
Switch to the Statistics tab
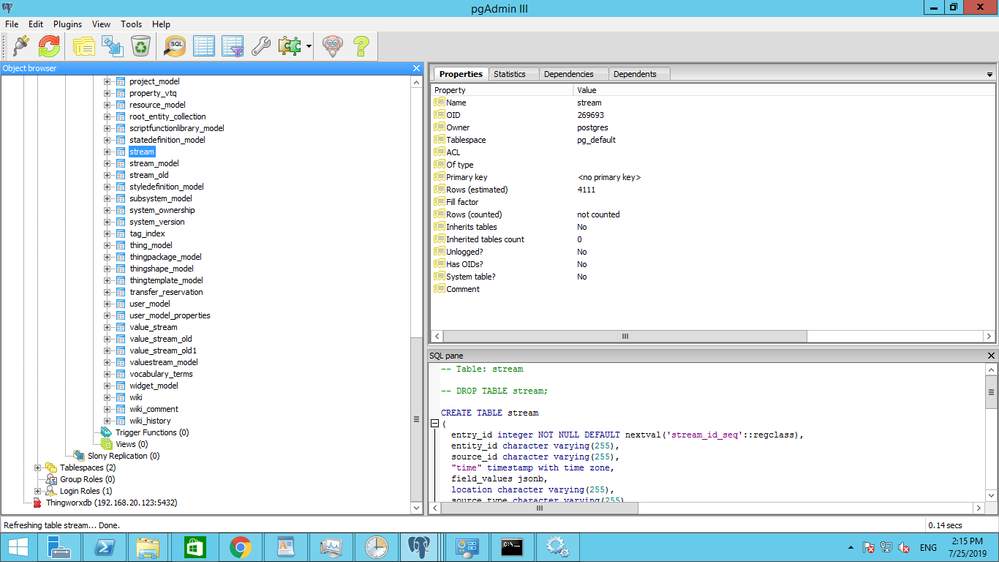tap(510, 74)
